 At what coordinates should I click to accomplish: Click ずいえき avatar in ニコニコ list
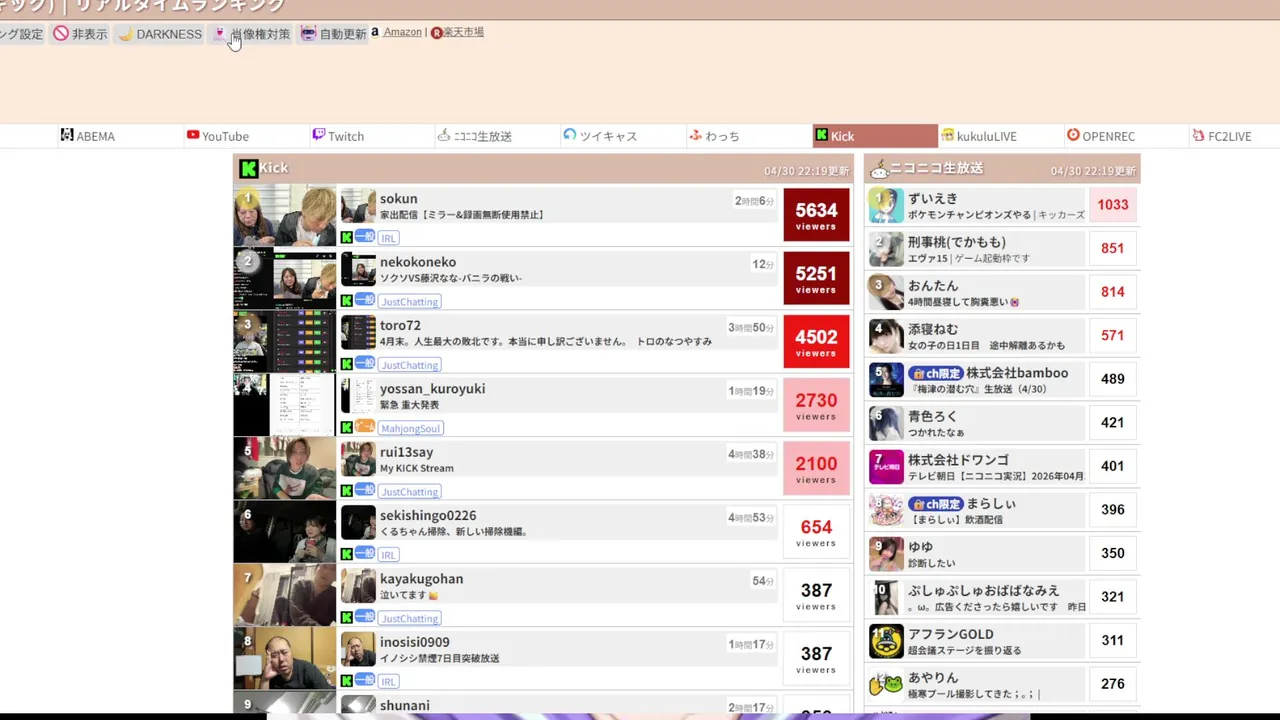point(886,205)
